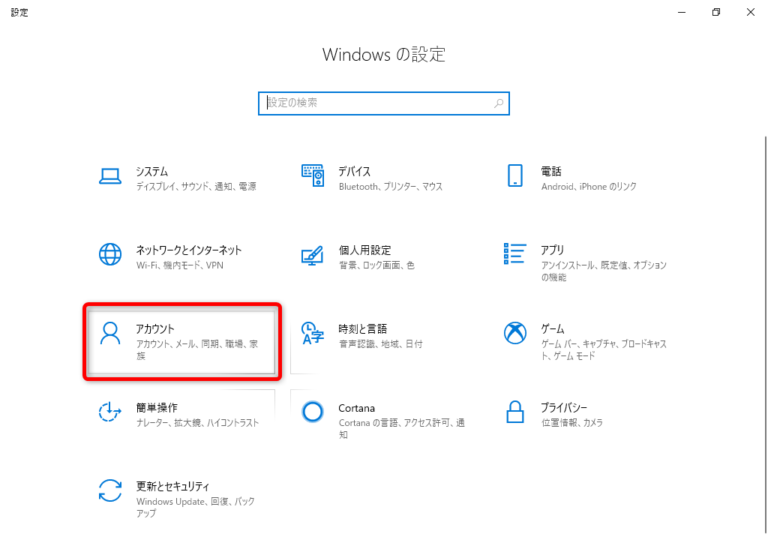Click description 位置情報、カメラ
This screenshot has height=546, width=768.
click(572, 423)
